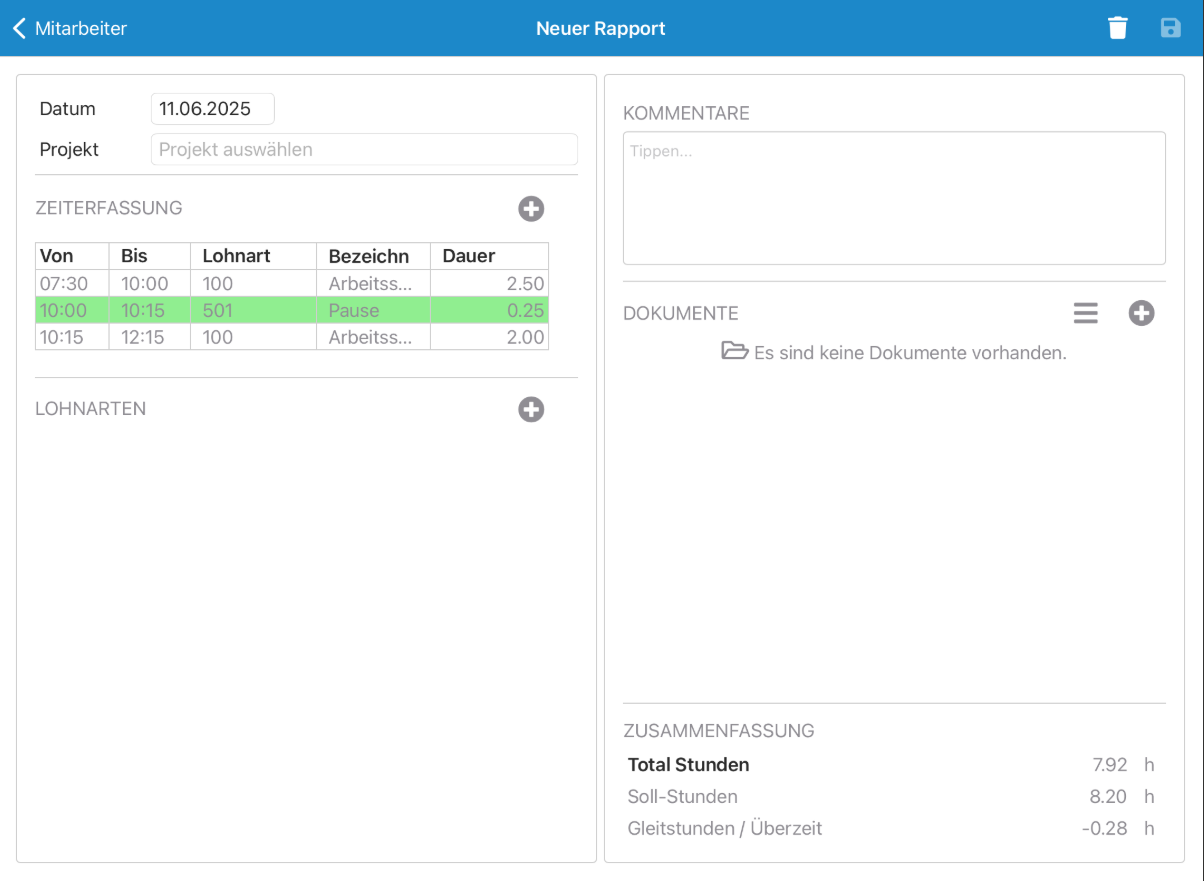The width and height of the screenshot is (1204, 881).
Task: Open the Dokumente list menu icon
Action: coord(1086,313)
